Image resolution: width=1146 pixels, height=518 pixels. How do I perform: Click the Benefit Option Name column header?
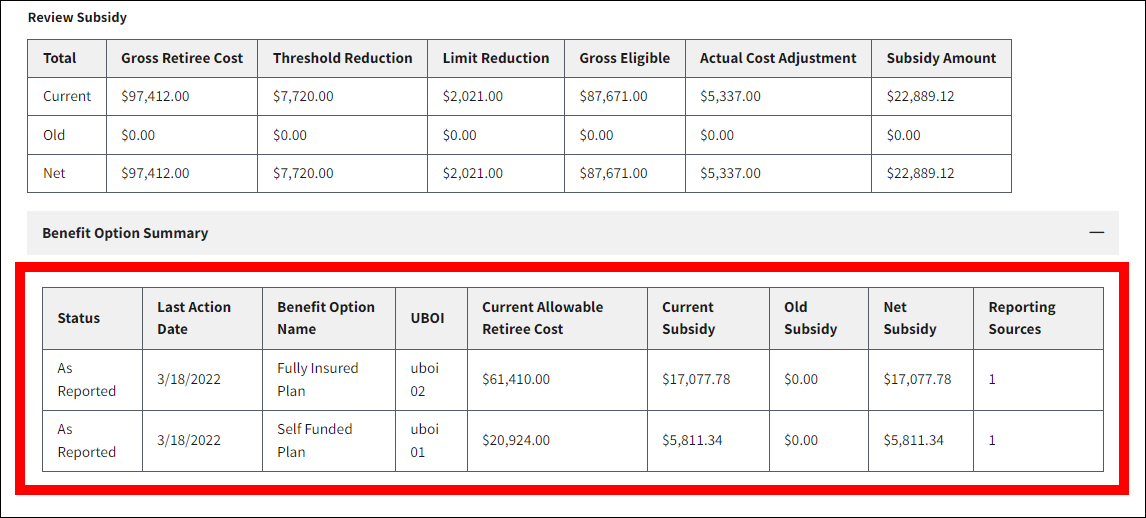coord(326,318)
